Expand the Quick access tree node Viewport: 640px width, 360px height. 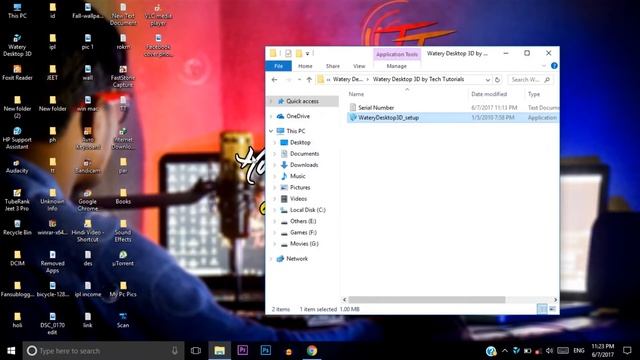[271, 101]
